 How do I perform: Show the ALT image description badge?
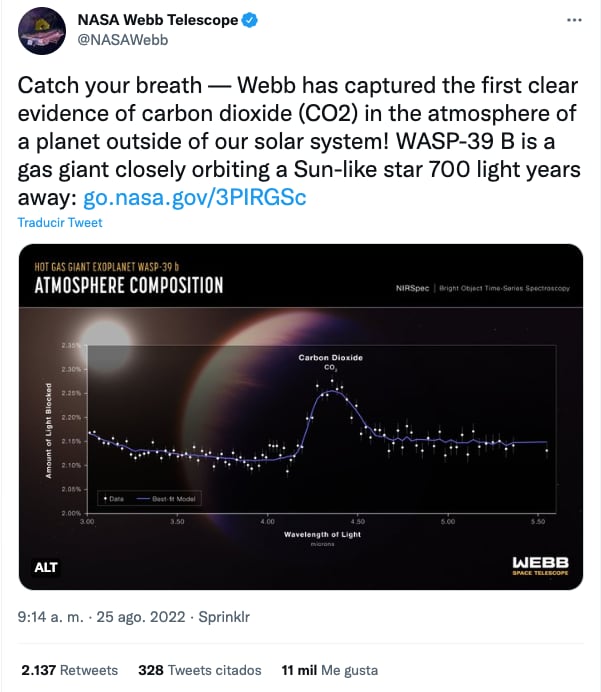[x=46, y=567]
